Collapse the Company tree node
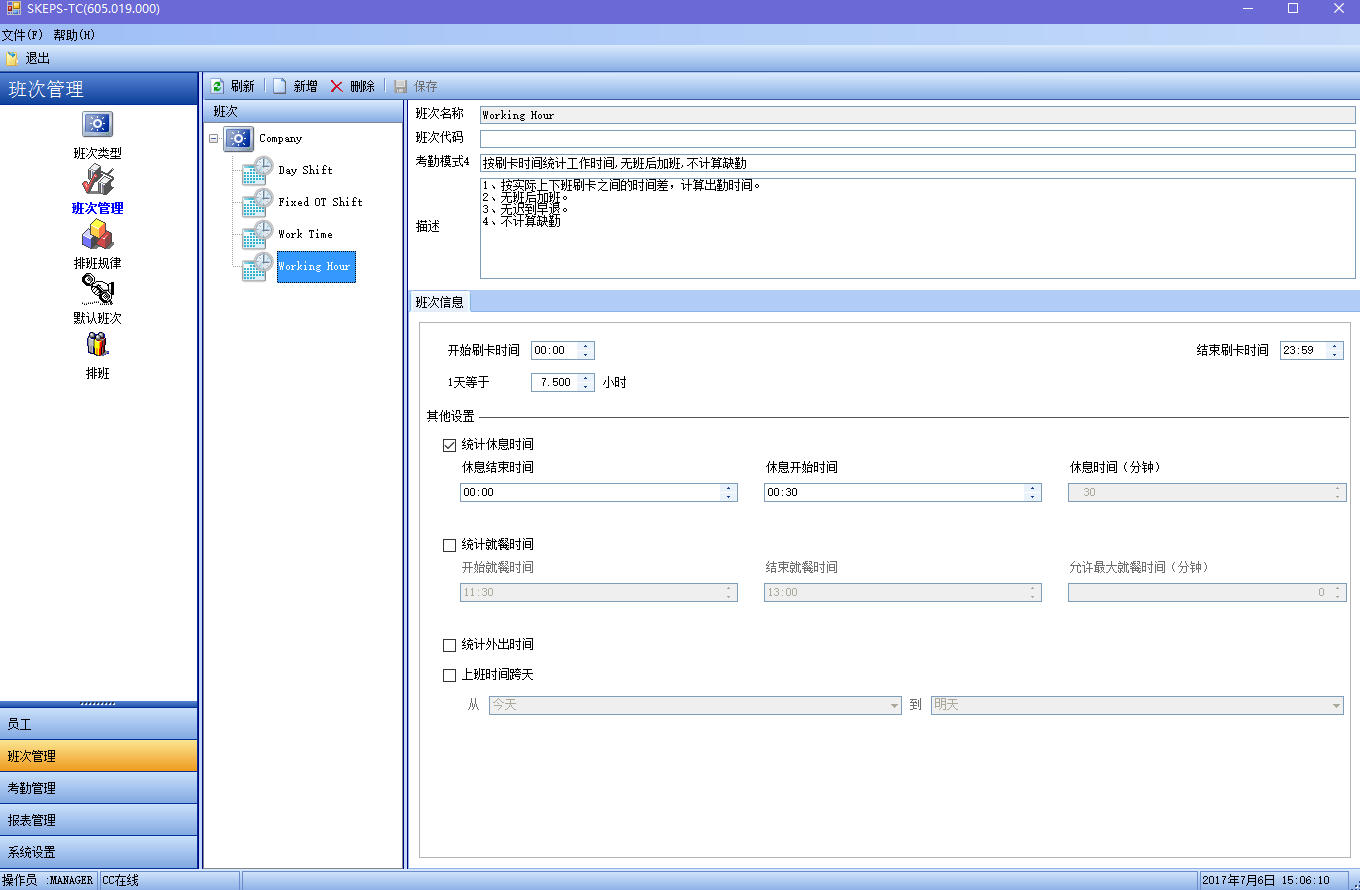The image size is (1360, 890). 214,139
